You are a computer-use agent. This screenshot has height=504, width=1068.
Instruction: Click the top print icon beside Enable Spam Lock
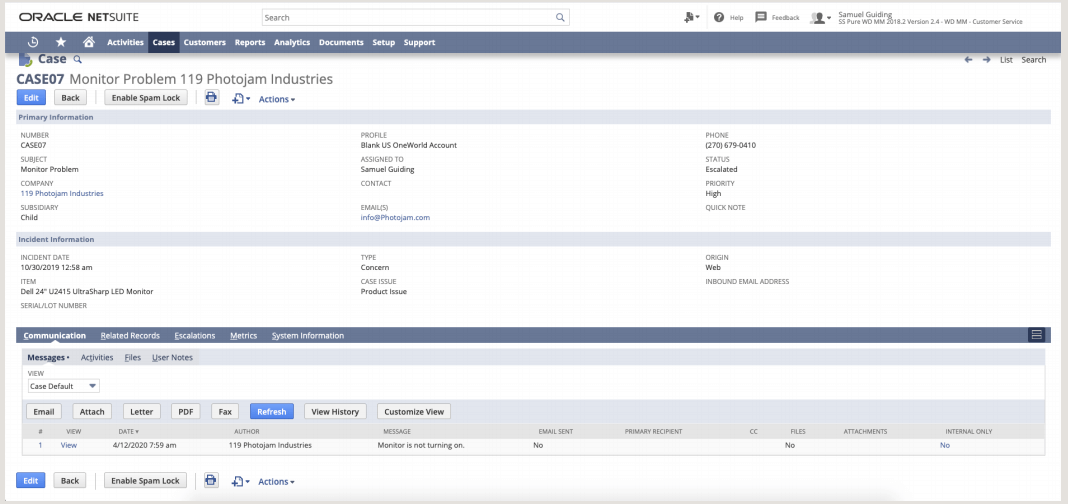click(x=211, y=98)
